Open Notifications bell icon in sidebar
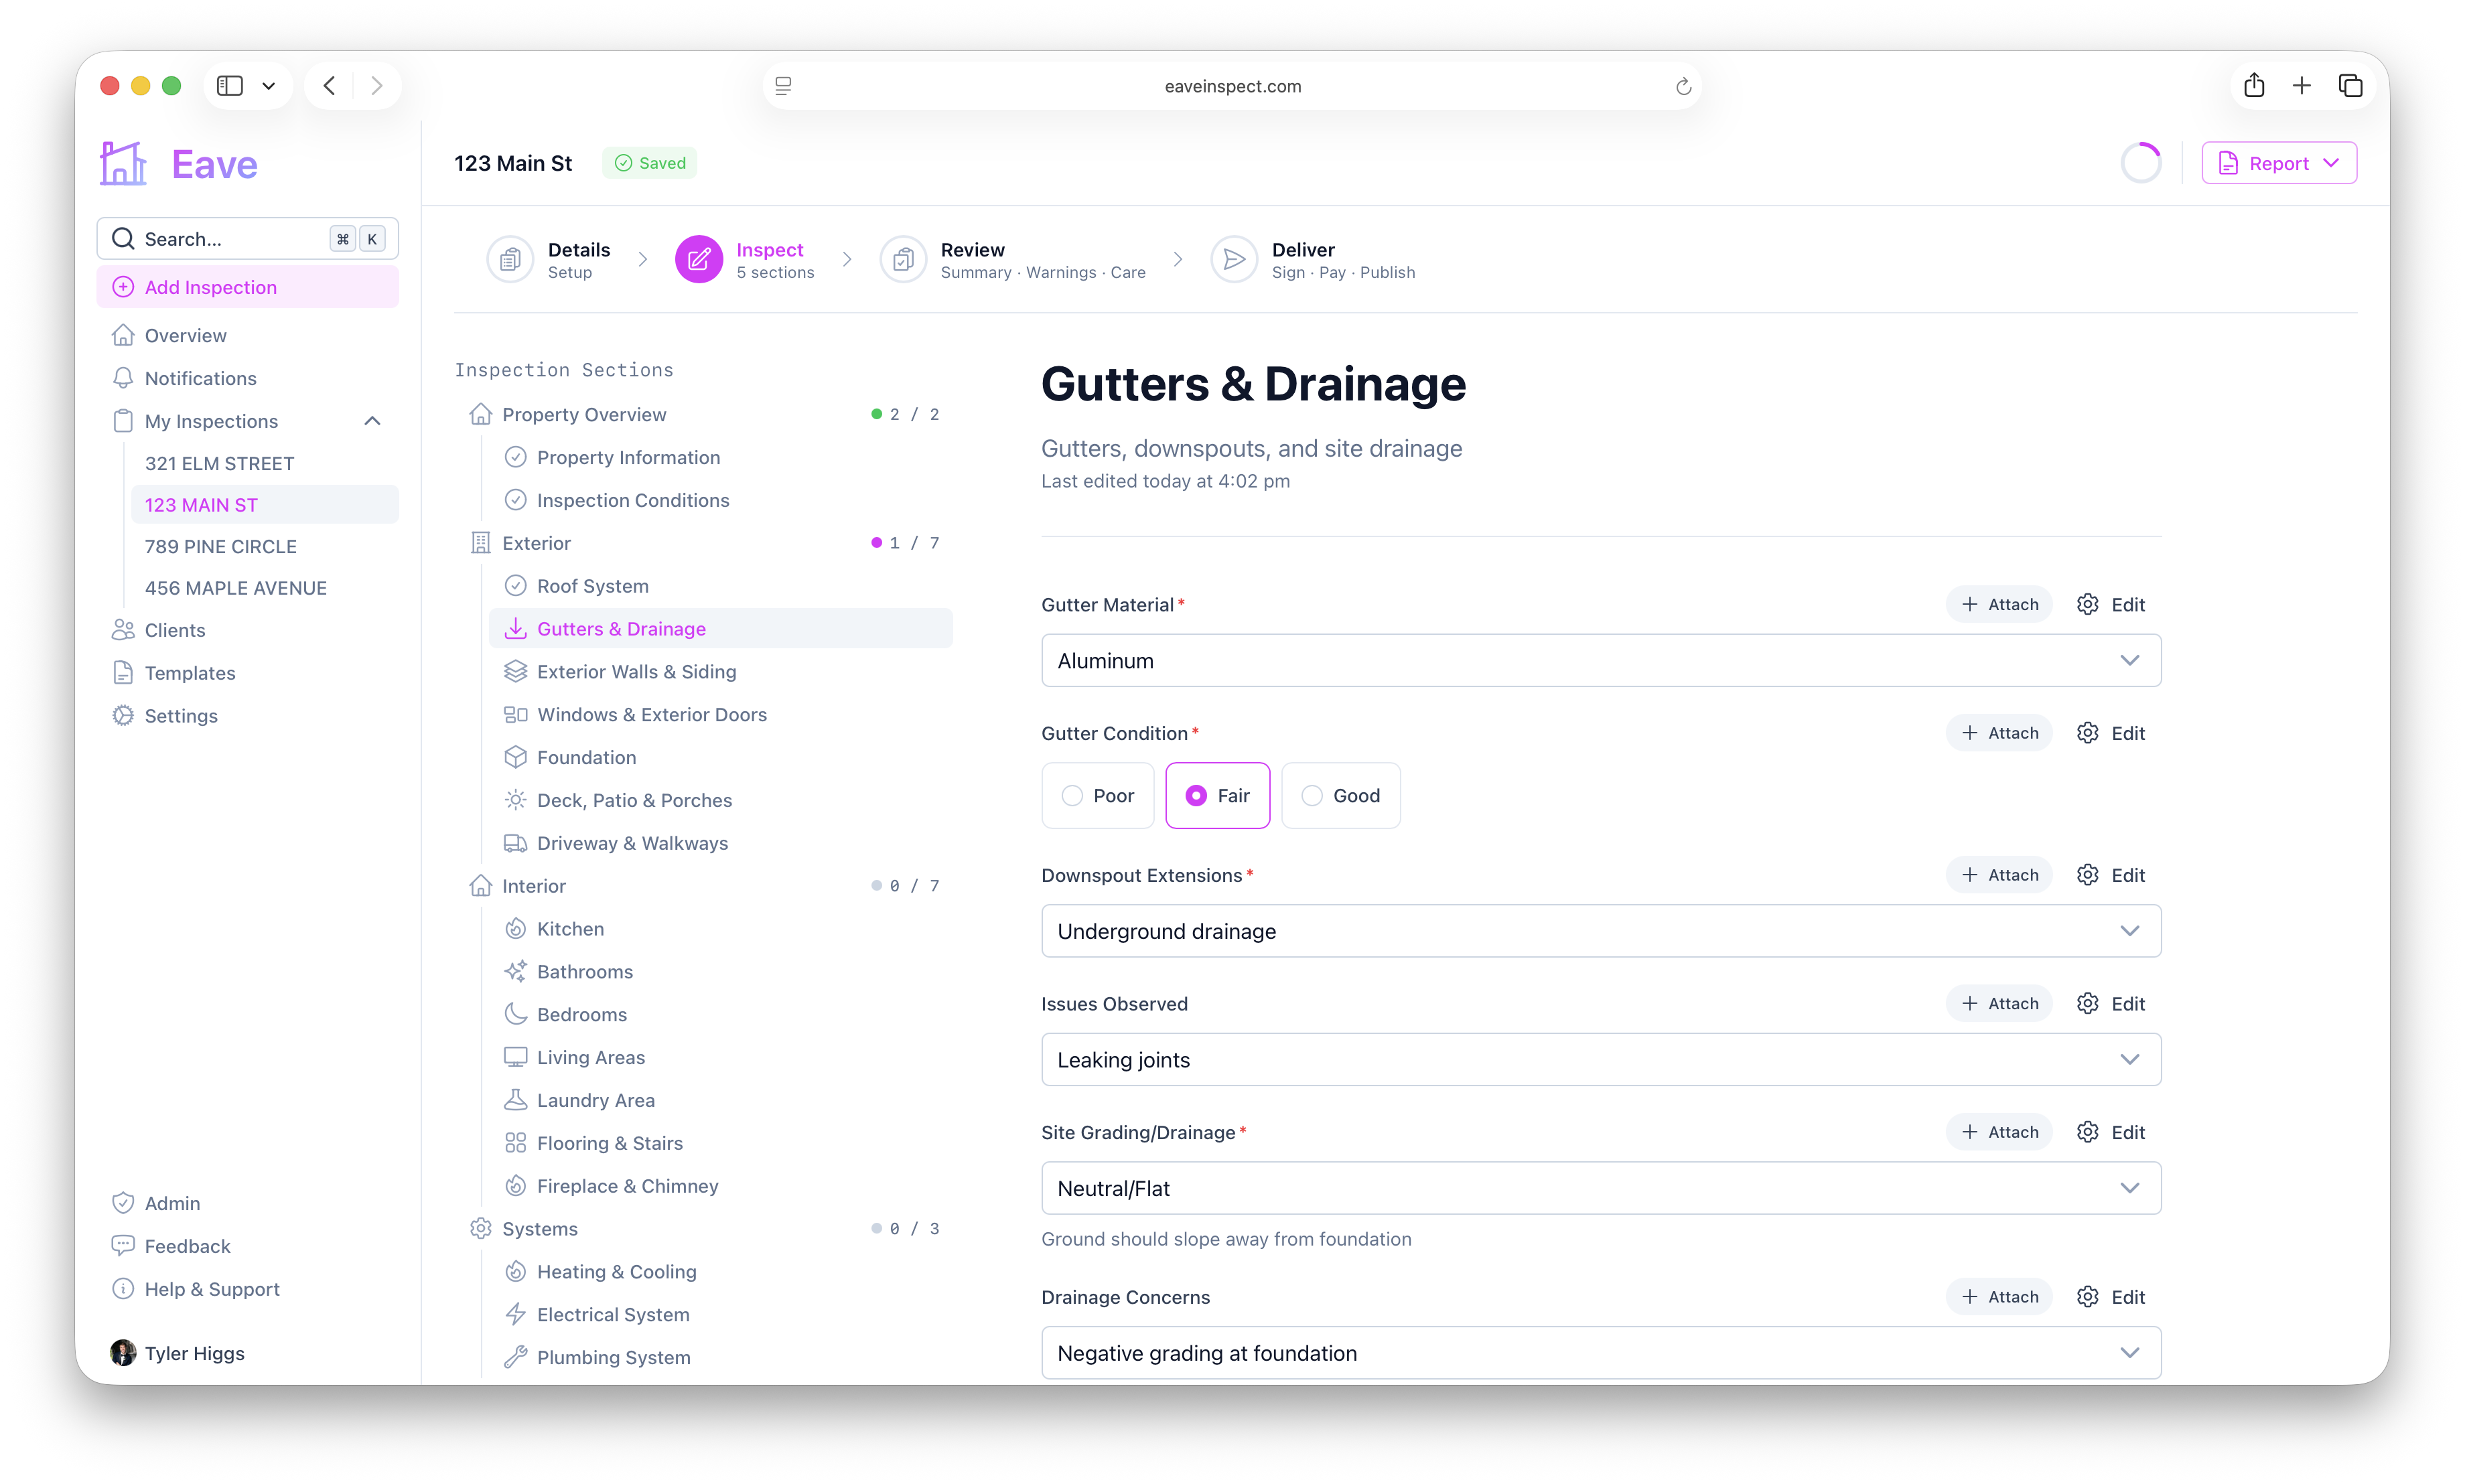This screenshot has height=1484, width=2465. coord(123,378)
